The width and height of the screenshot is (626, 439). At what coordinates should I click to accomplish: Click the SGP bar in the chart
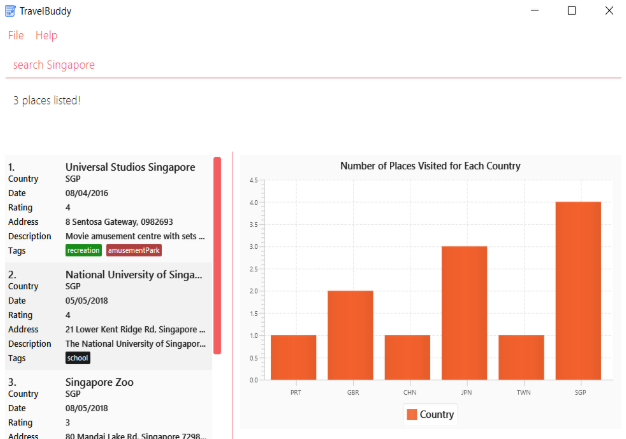click(578, 291)
